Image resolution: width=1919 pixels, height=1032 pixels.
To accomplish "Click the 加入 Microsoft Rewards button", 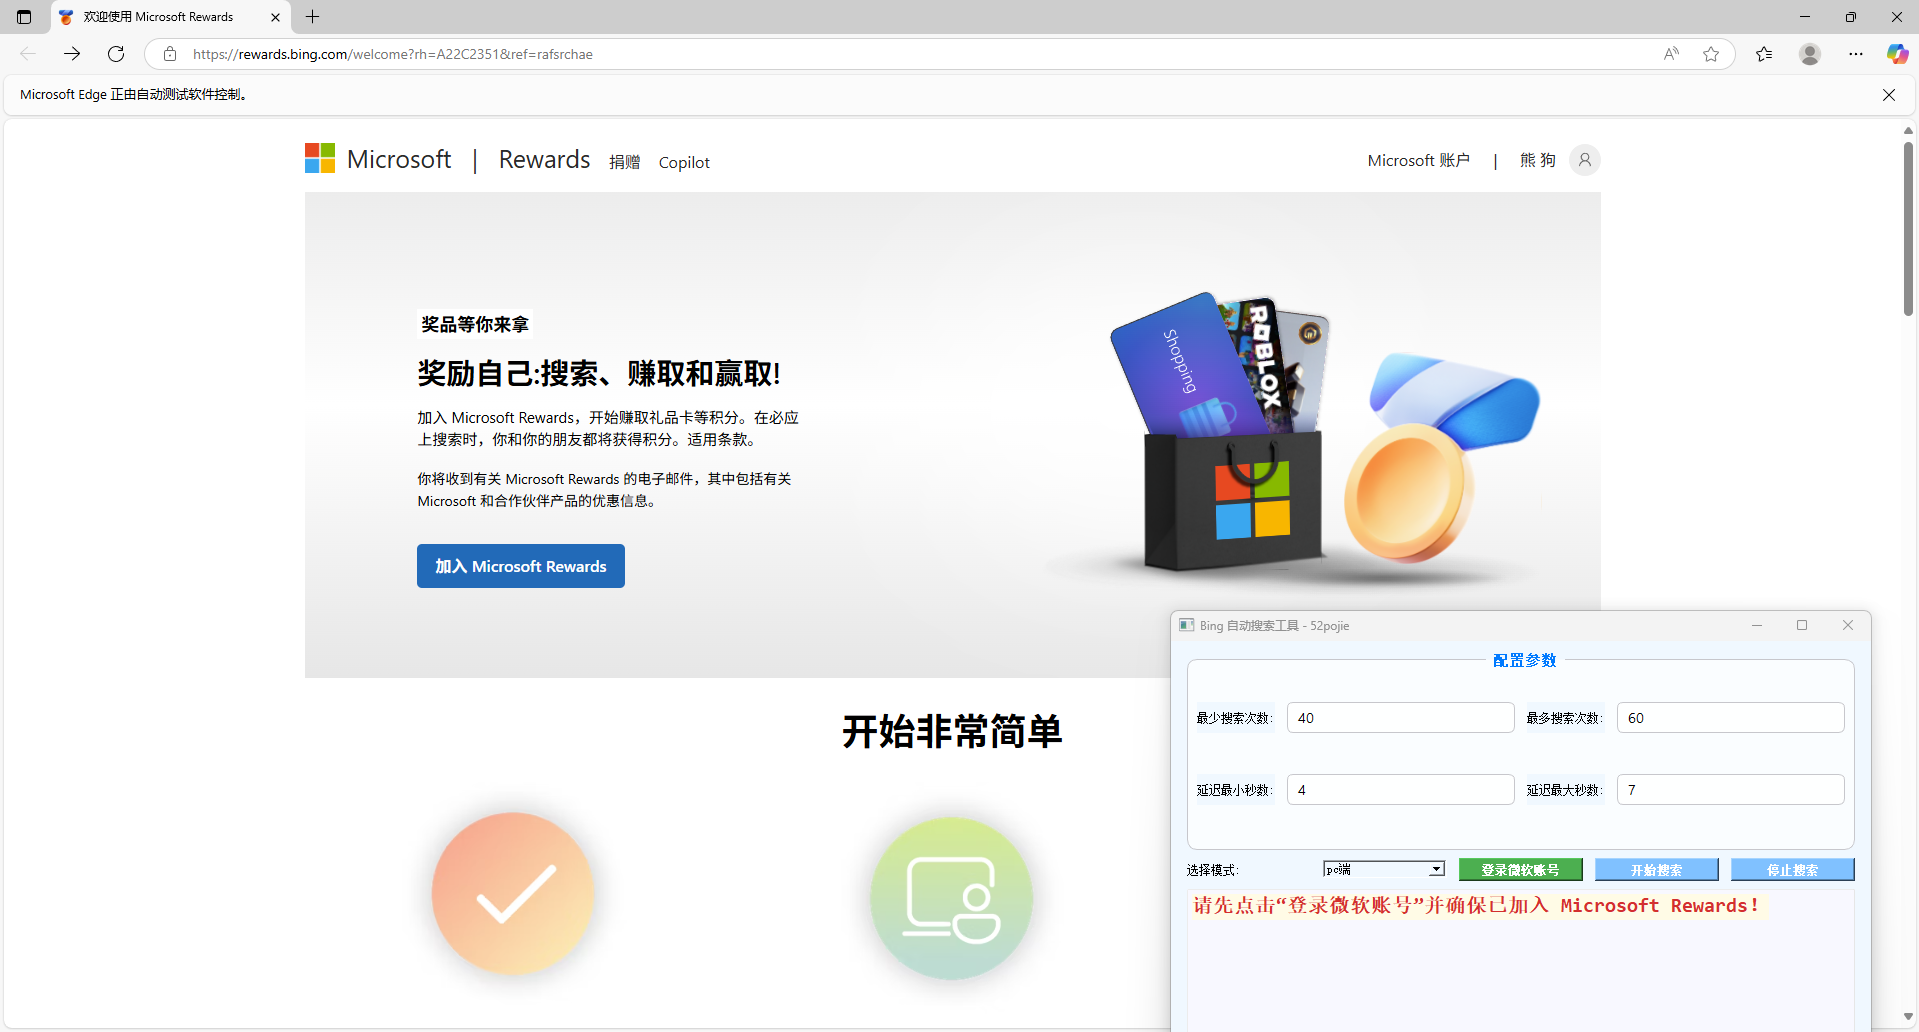I will (520, 566).
